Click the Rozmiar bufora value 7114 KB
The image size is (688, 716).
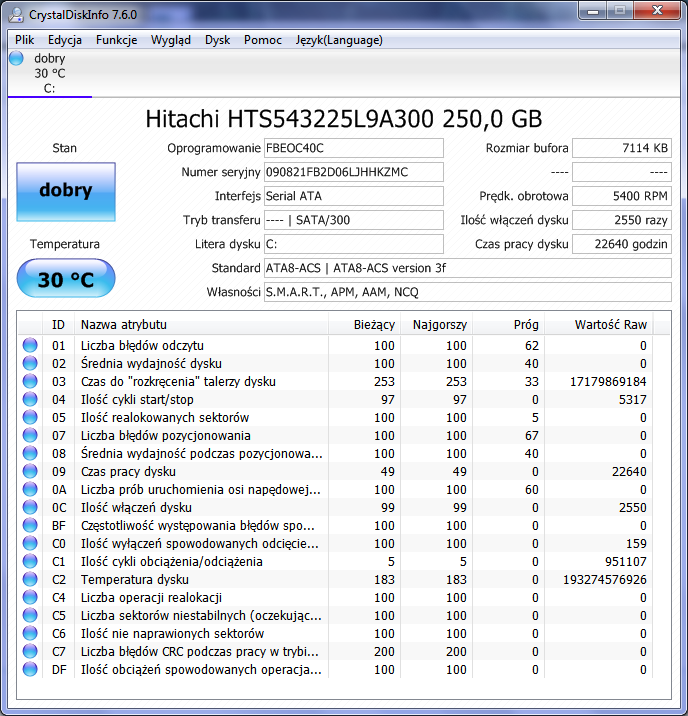pos(622,148)
